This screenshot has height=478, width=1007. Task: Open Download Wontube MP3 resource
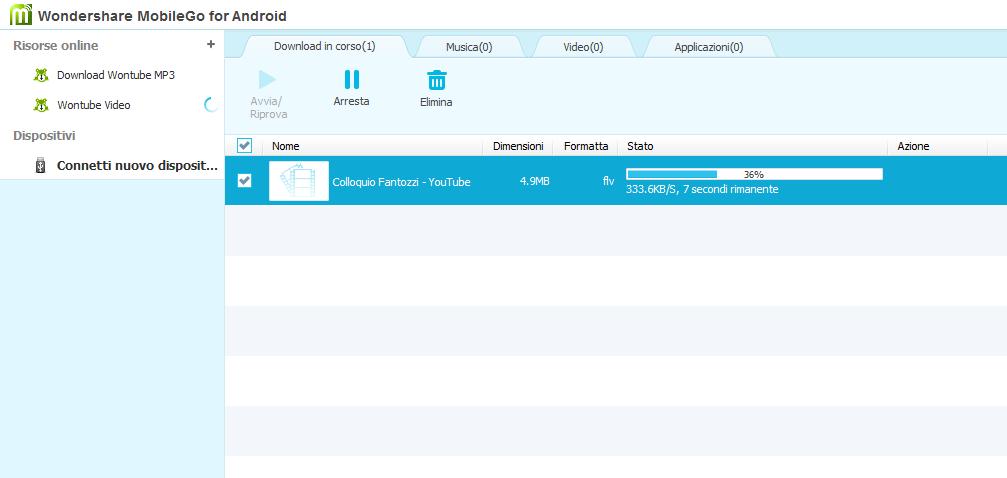116,75
